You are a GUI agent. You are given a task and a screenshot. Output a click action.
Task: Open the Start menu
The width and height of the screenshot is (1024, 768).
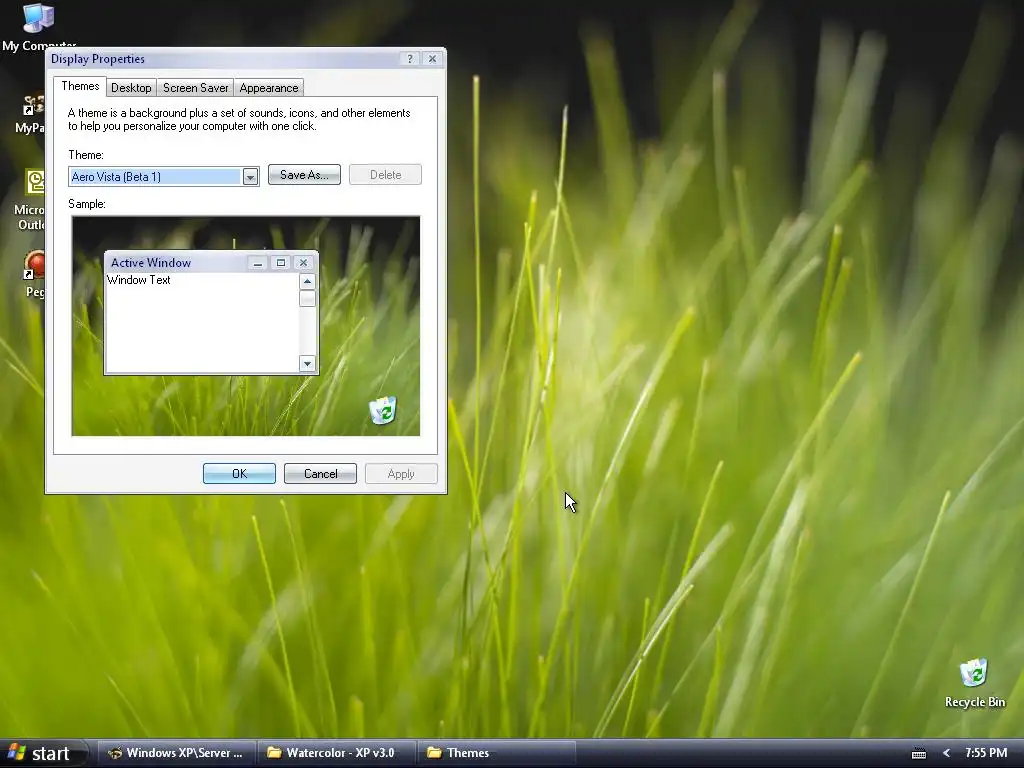click(43, 754)
